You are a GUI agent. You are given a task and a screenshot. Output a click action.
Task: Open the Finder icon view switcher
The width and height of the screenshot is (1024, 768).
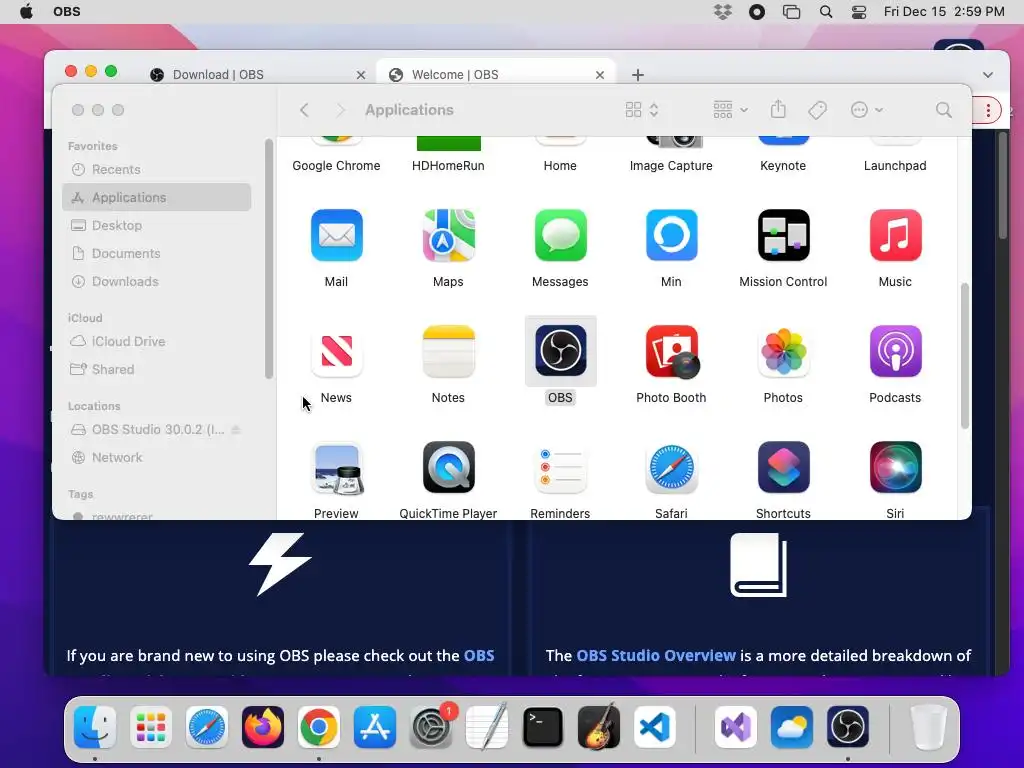pos(641,110)
